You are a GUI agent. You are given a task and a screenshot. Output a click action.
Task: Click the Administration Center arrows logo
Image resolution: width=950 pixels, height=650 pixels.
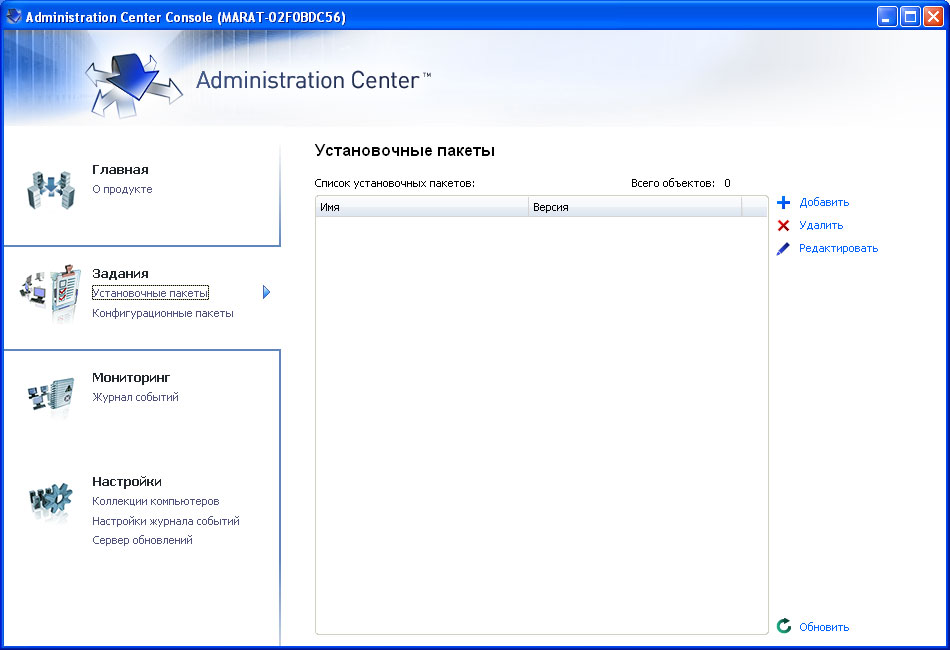coord(133,85)
